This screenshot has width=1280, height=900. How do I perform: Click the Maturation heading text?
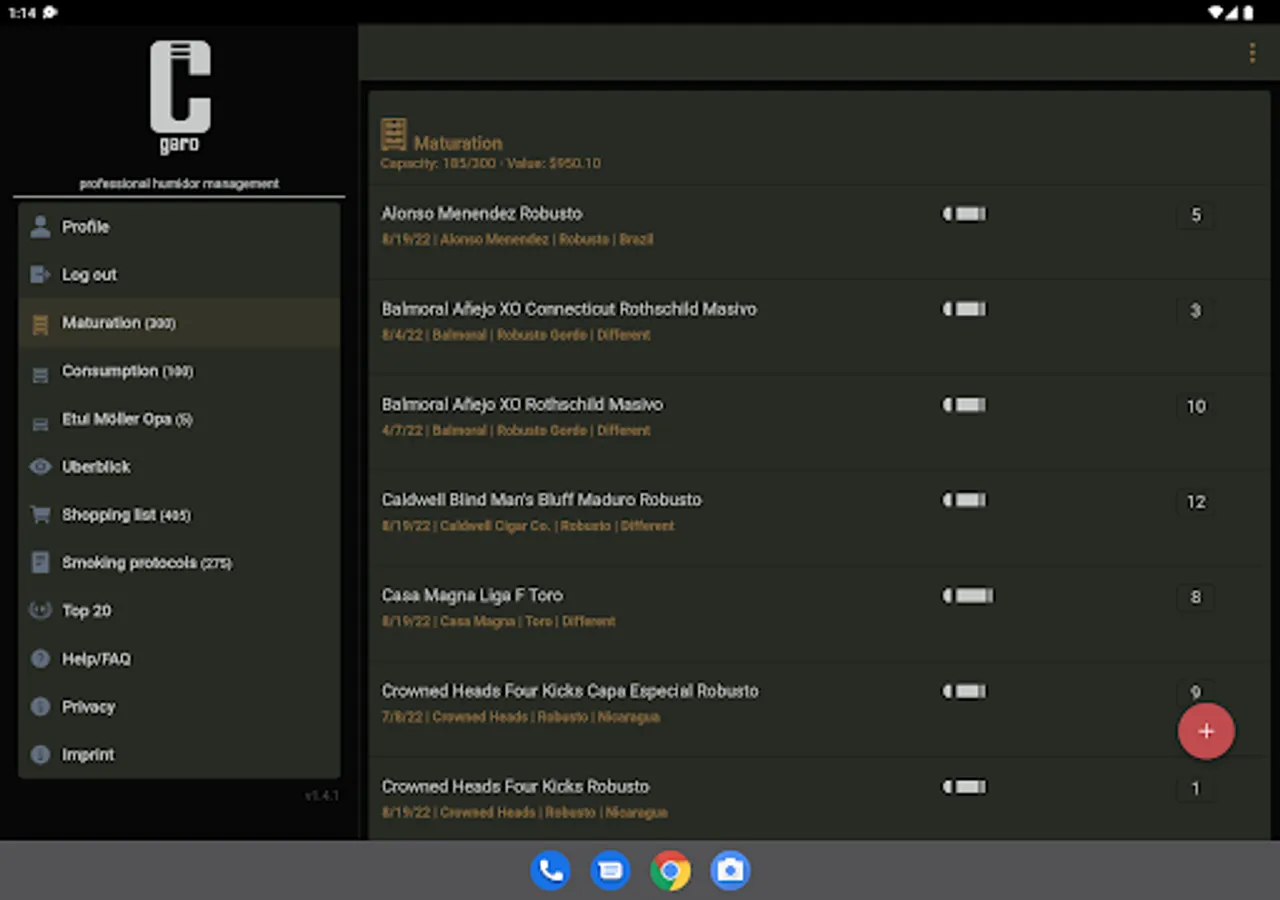458,143
